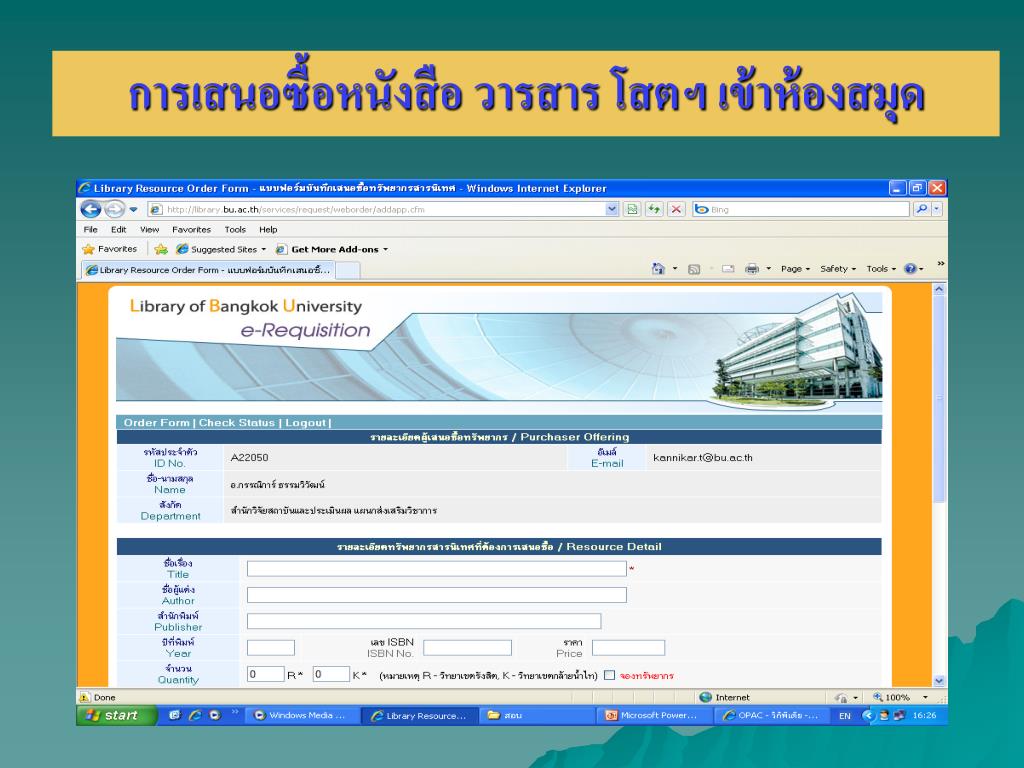Viewport: 1024px width, 768px height.
Task: Click the Favorites star button
Action: (x=110, y=249)
